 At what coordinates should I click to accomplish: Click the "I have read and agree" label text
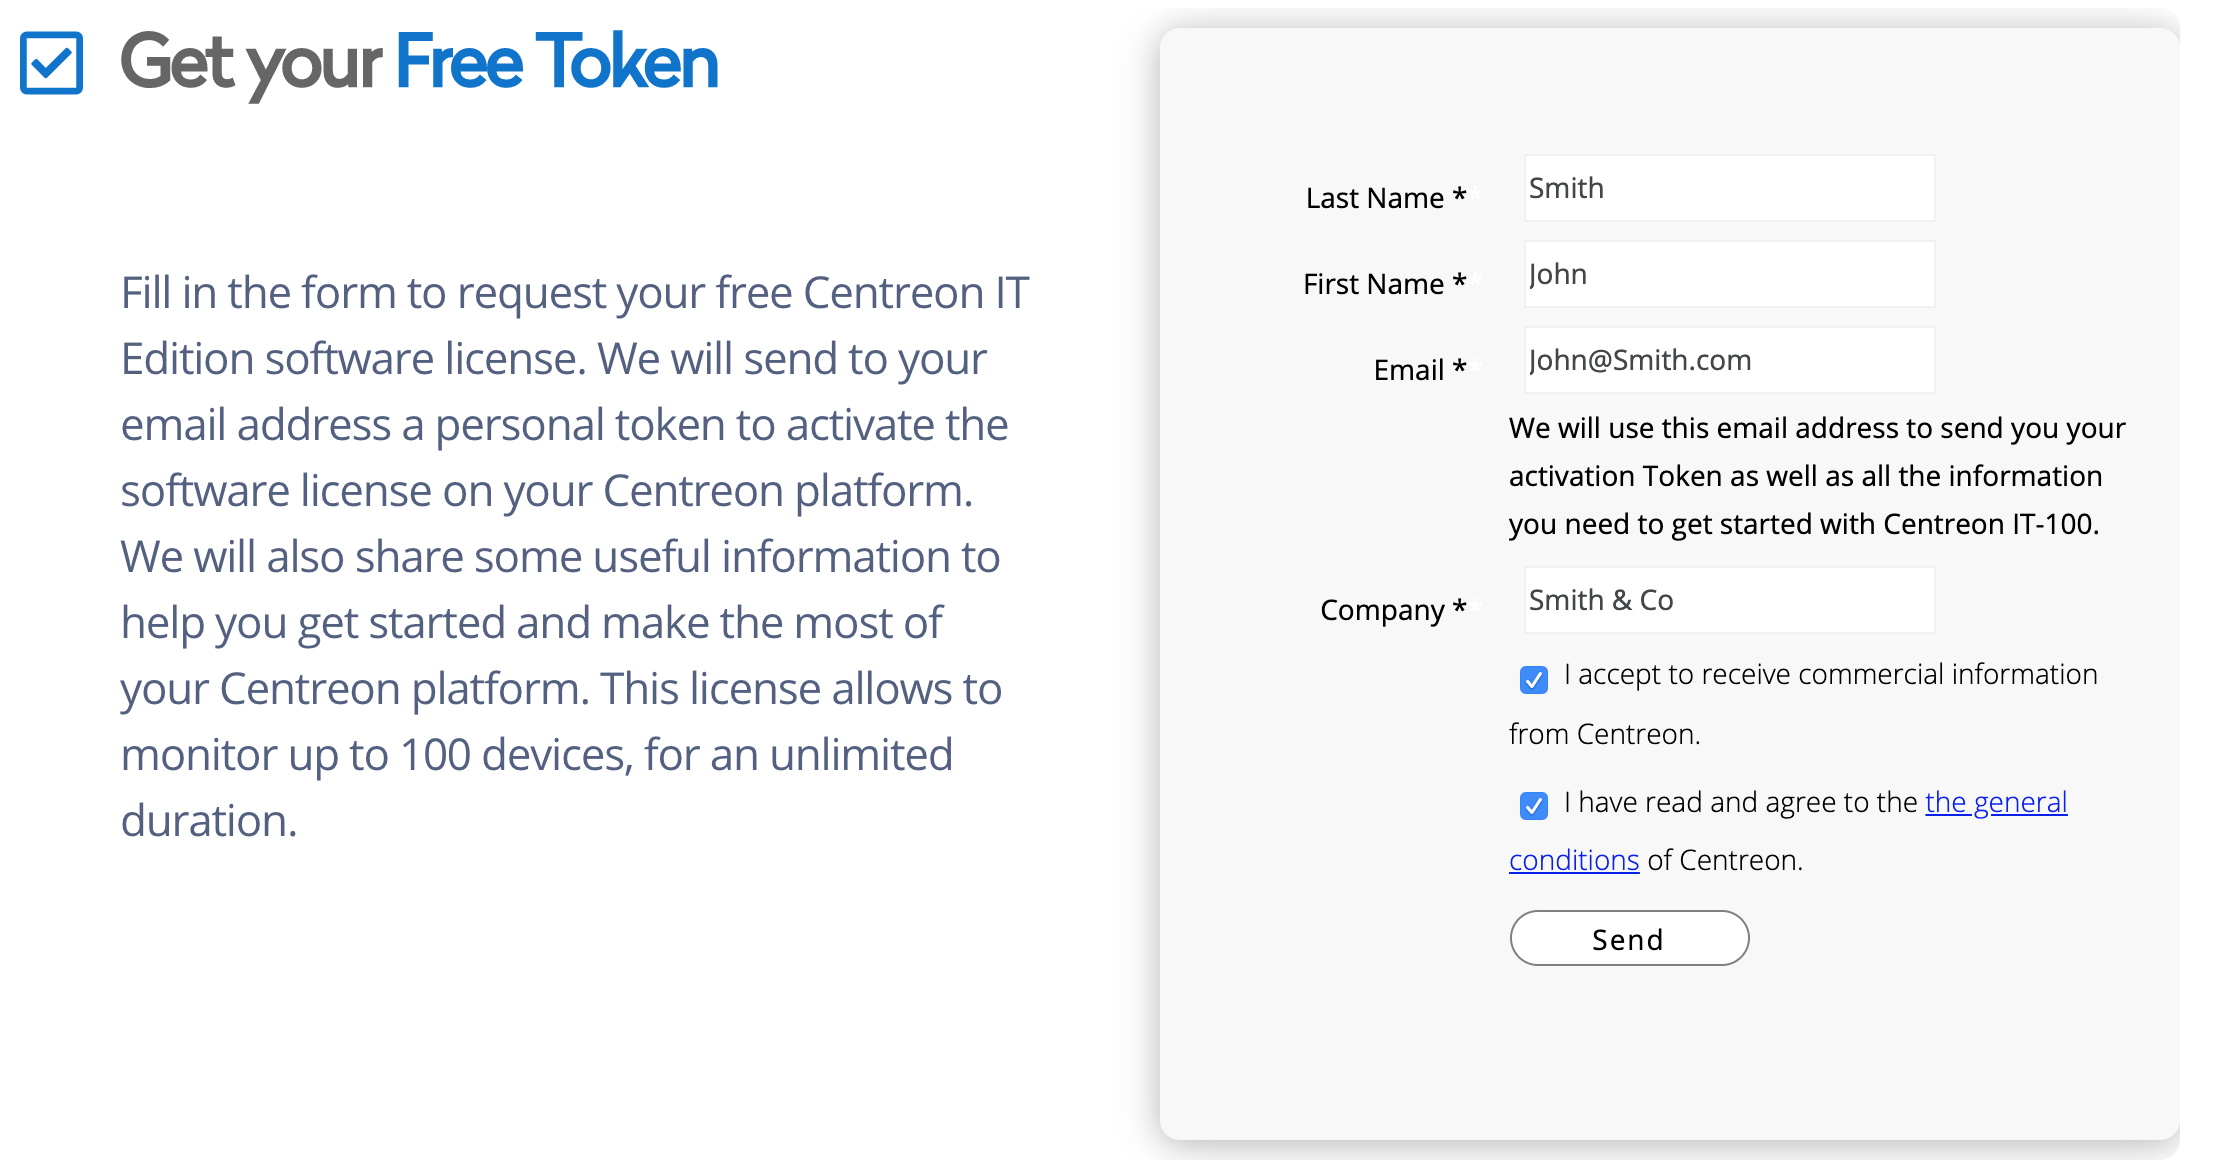click(x=1740, y=802)
